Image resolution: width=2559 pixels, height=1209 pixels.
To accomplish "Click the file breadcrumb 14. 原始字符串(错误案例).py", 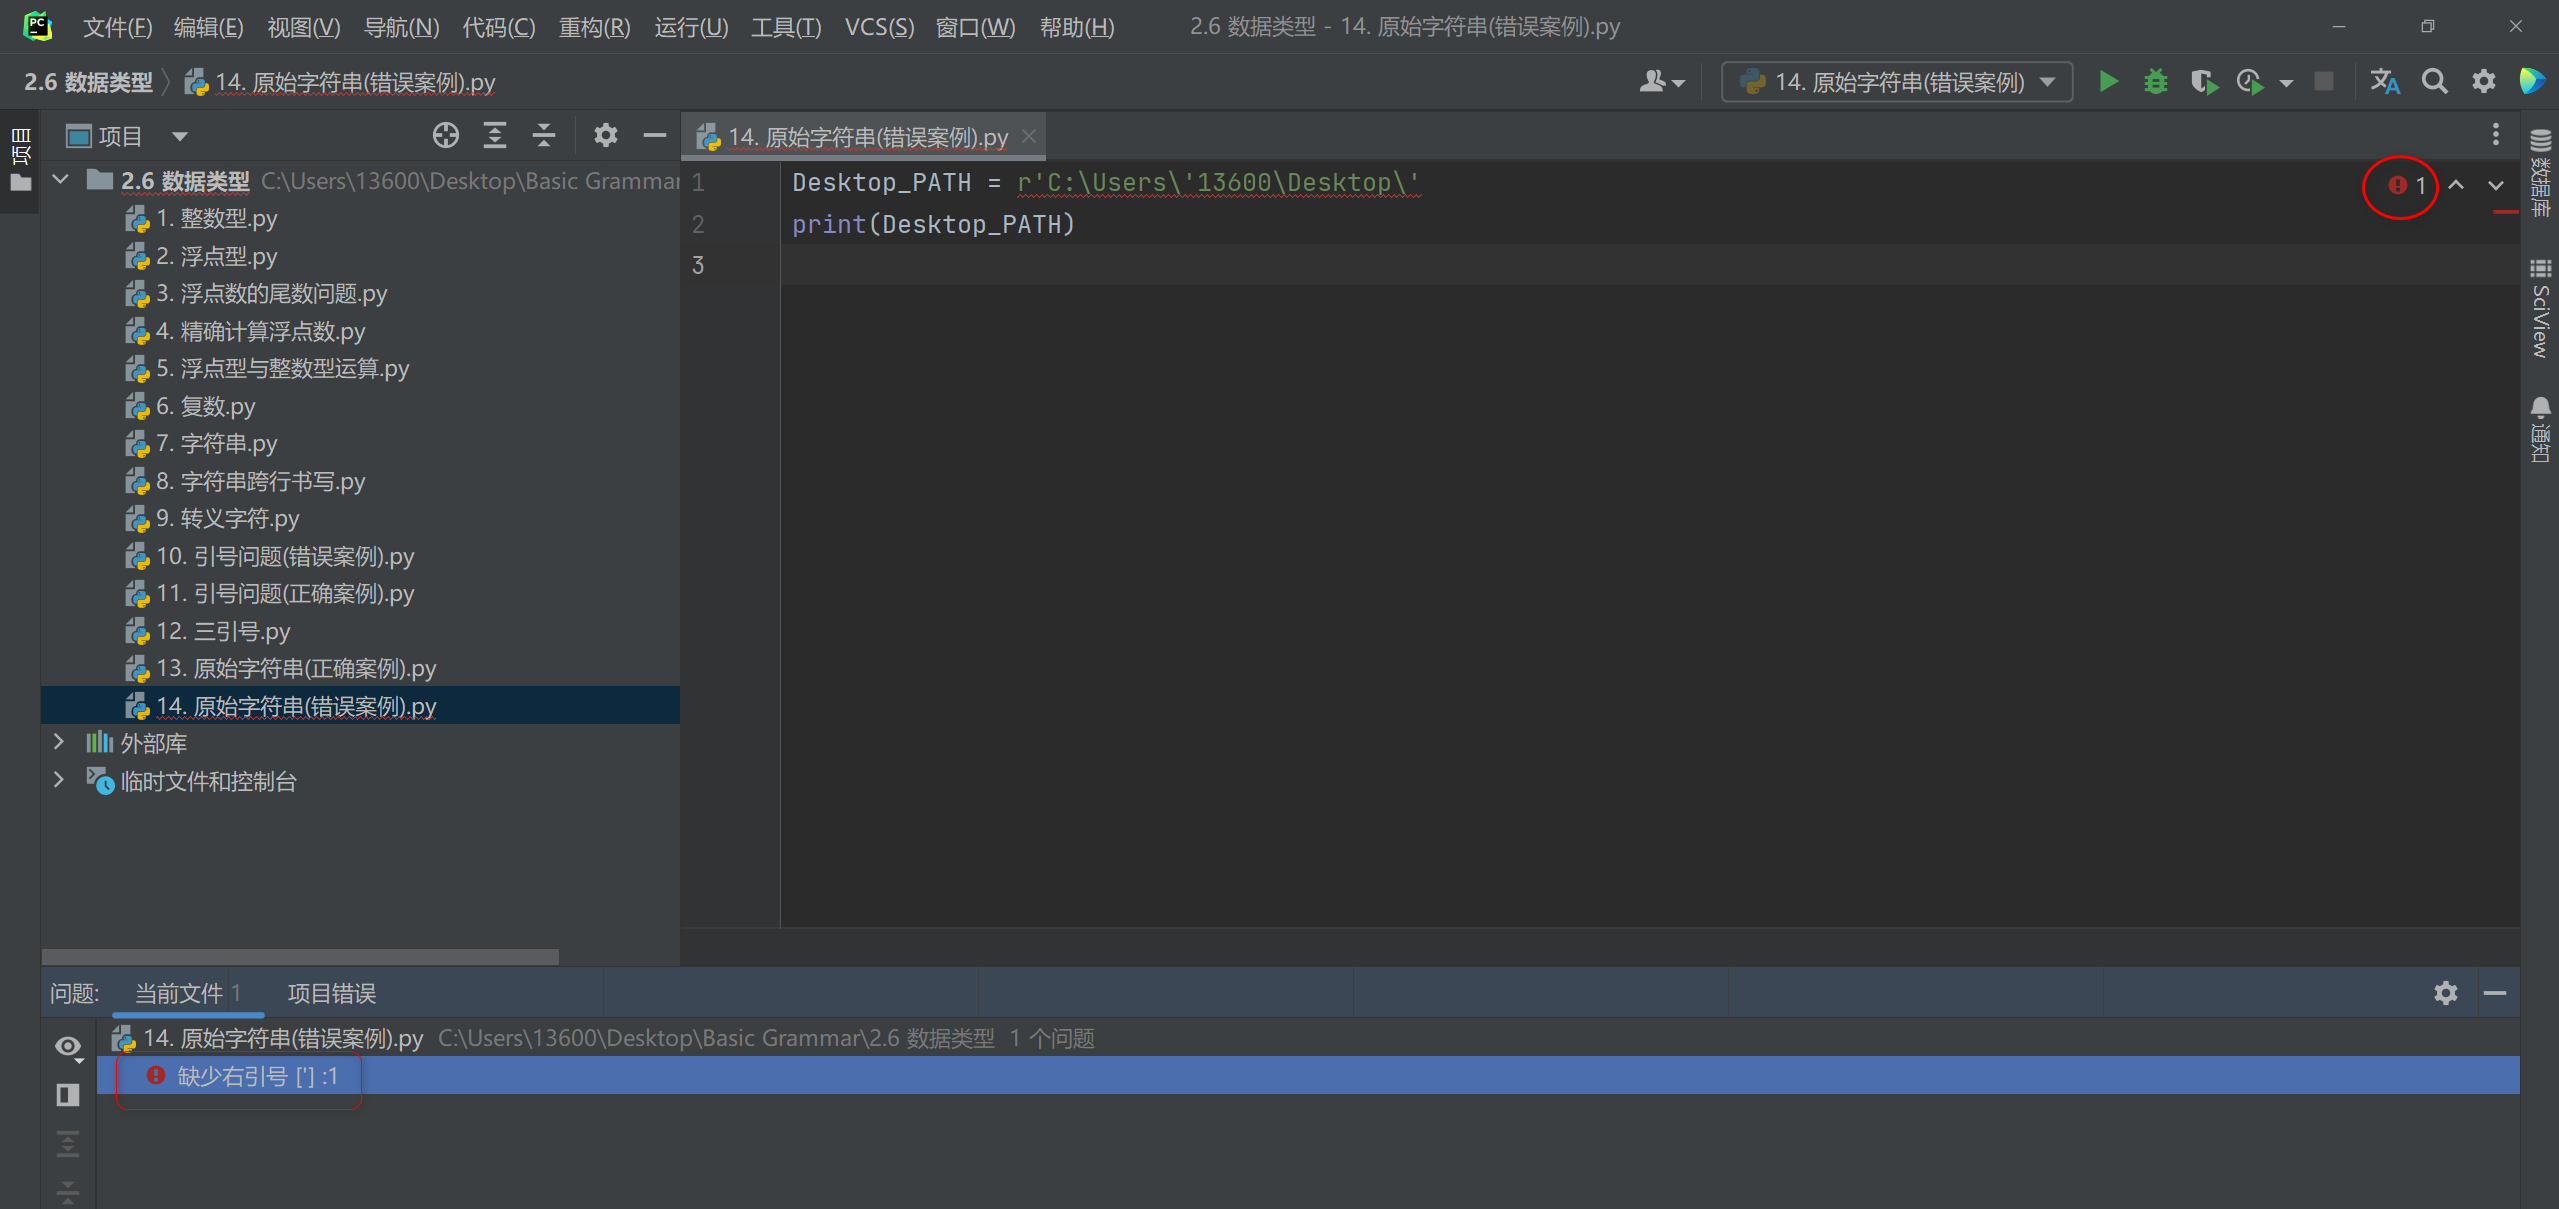I will point(340,82).
